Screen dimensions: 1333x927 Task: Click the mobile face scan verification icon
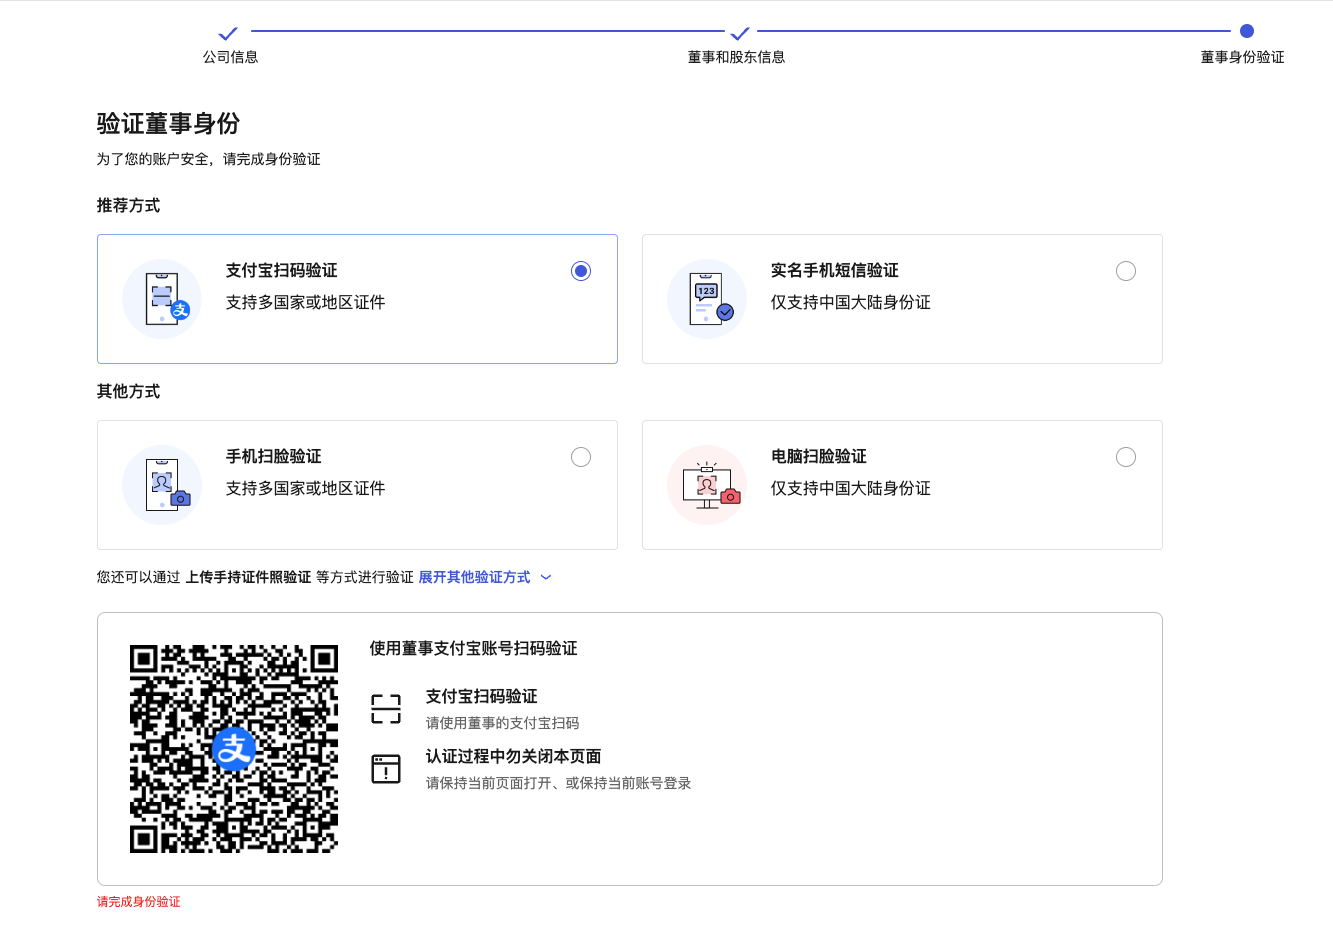[162, 484]
